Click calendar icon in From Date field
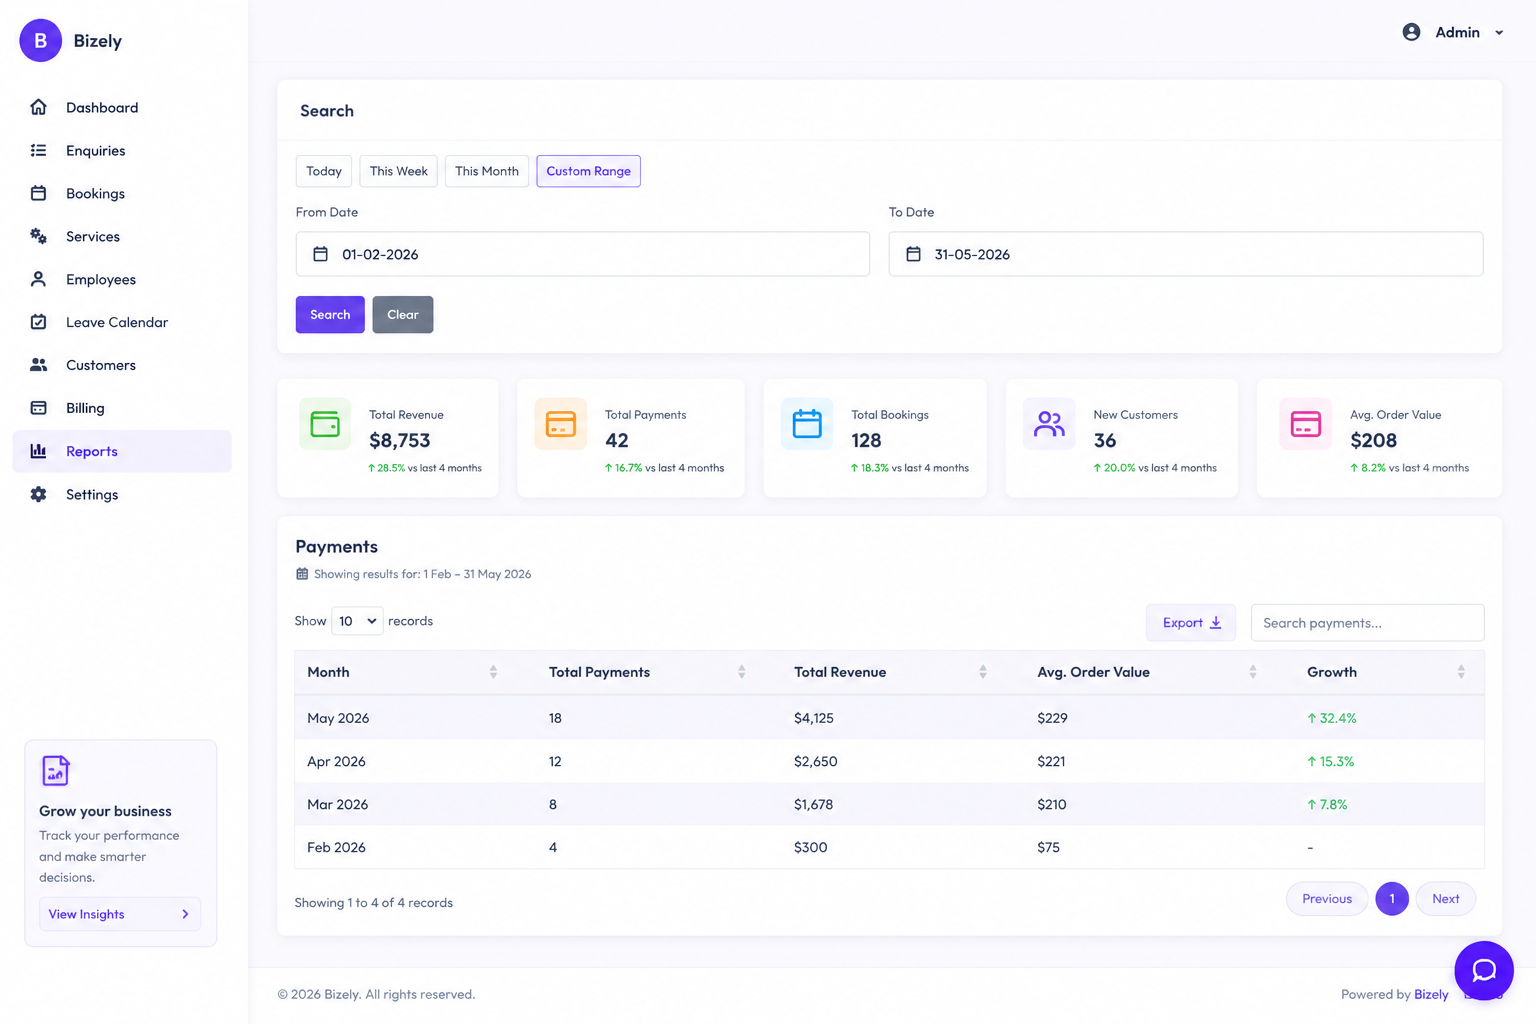 320,254
